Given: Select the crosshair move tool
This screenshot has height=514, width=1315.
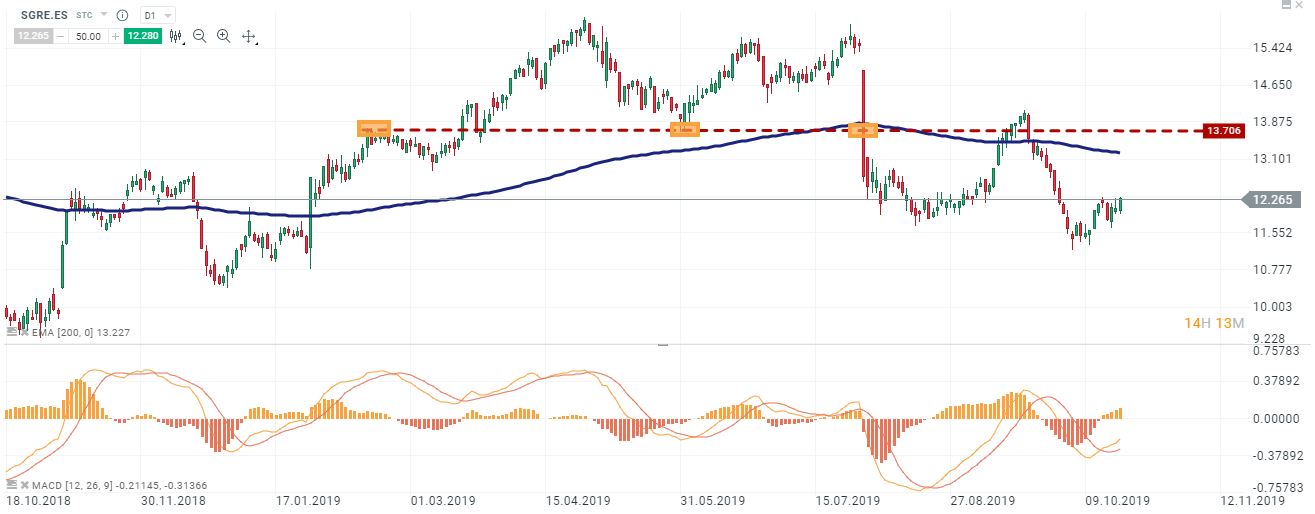Looking at the screenshot, I should 249,37.
